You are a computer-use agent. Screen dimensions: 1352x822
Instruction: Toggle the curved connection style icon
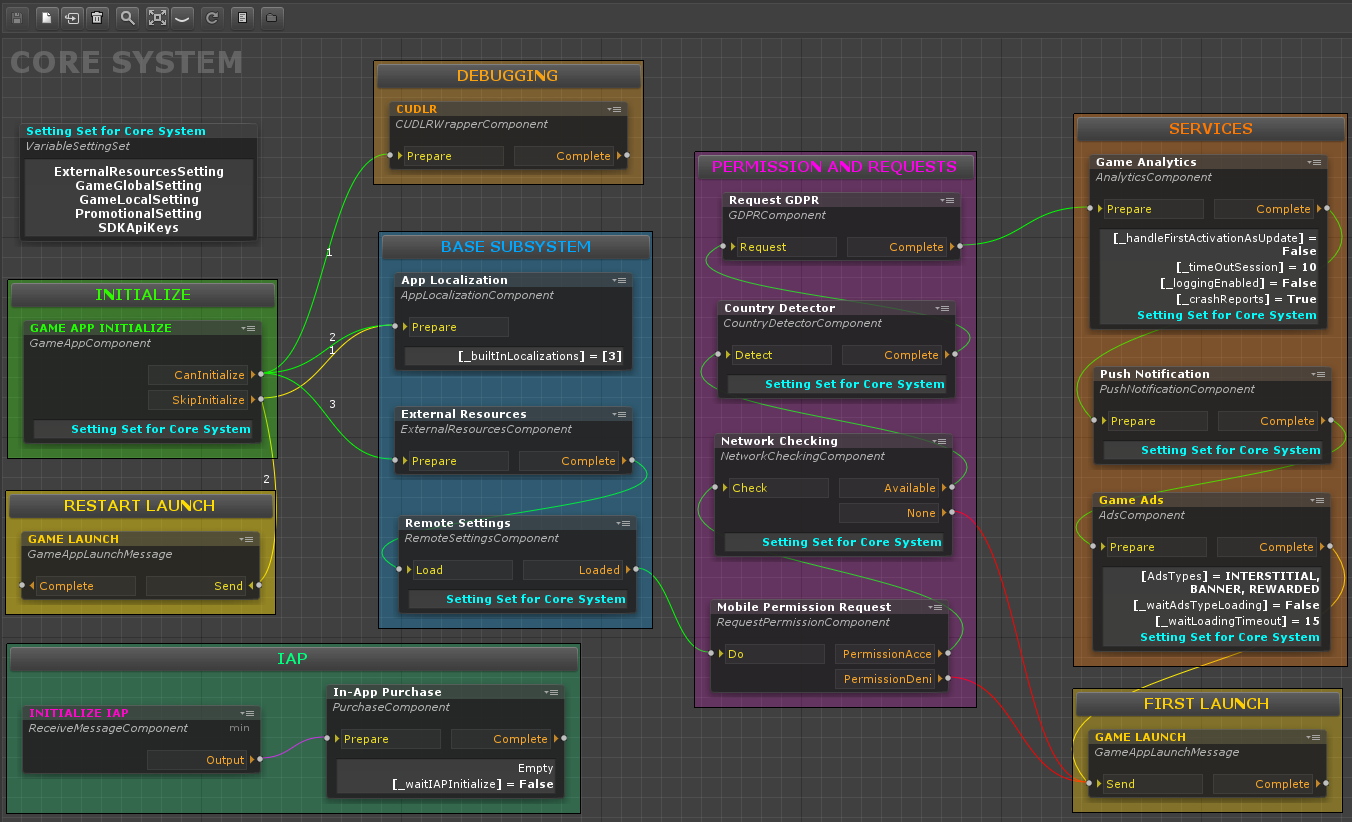(181, 17)
